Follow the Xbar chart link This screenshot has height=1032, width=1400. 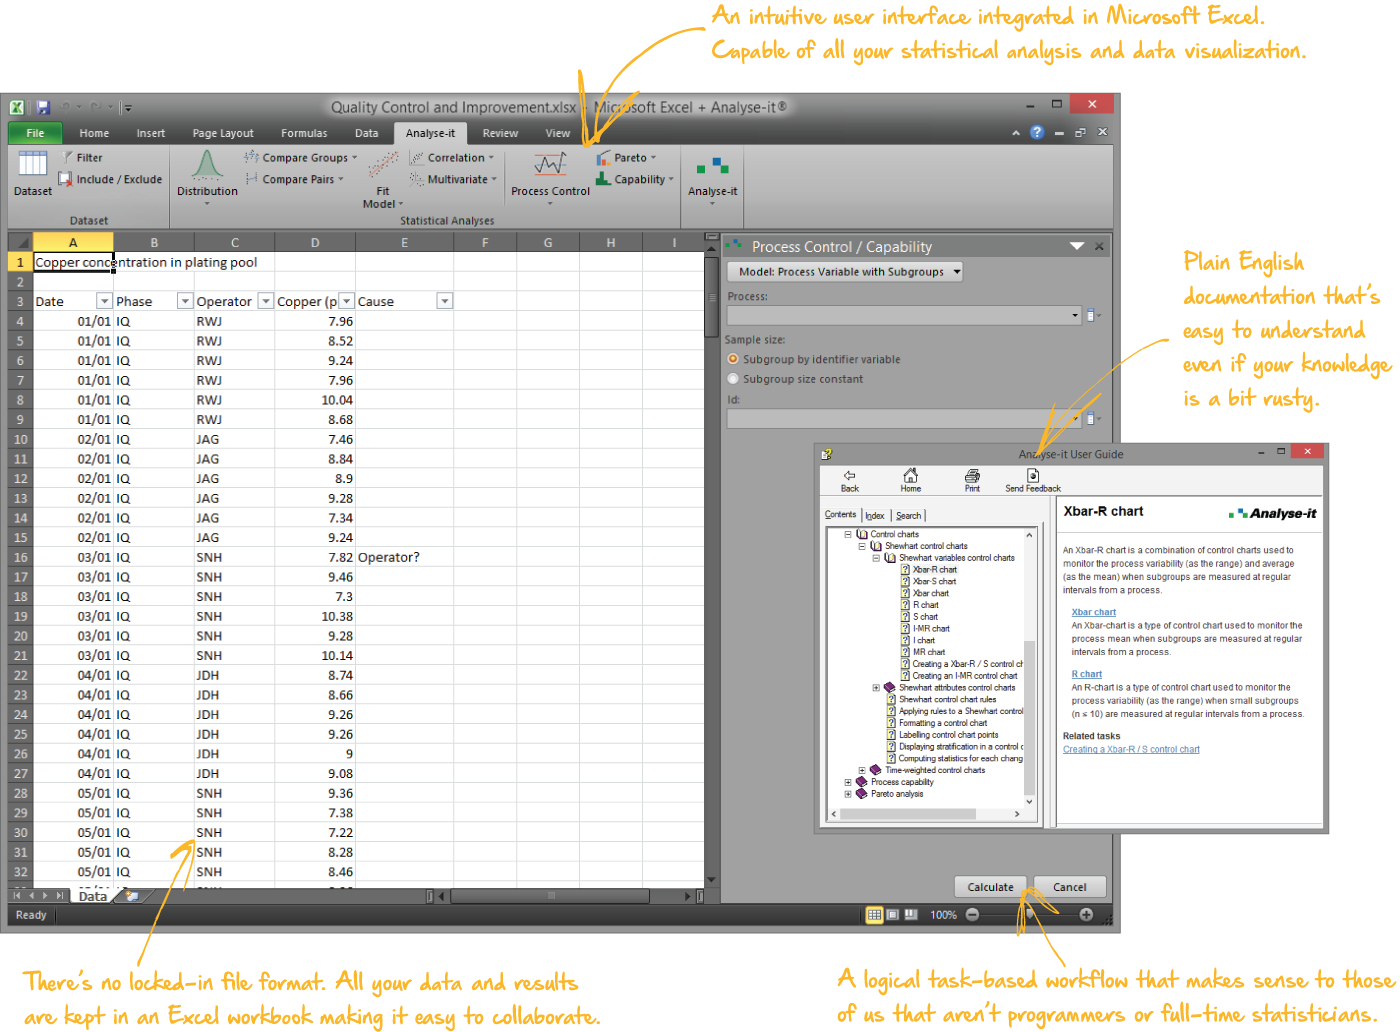pyautogui.click(x=1093, y=612)
